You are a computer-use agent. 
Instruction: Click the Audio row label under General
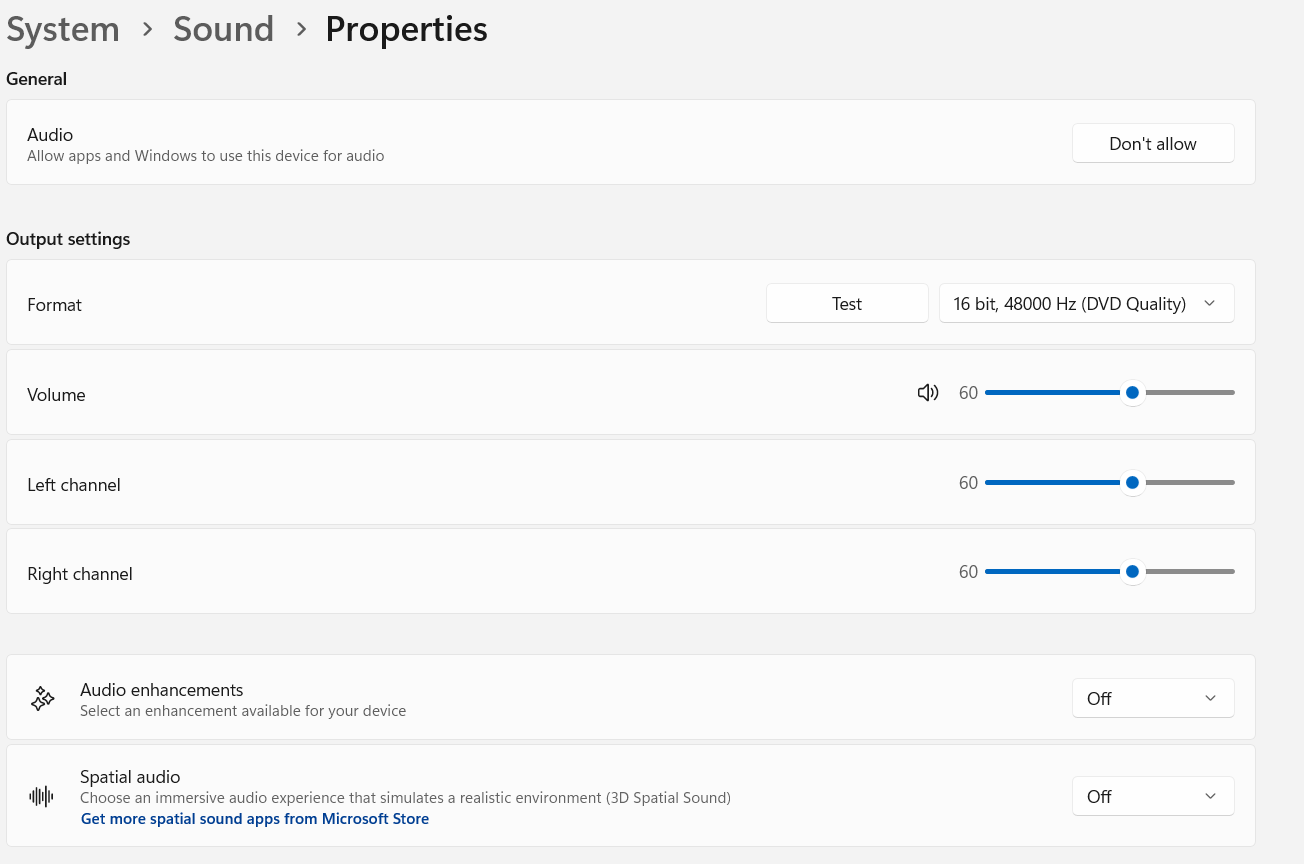[x=50, y=135]
